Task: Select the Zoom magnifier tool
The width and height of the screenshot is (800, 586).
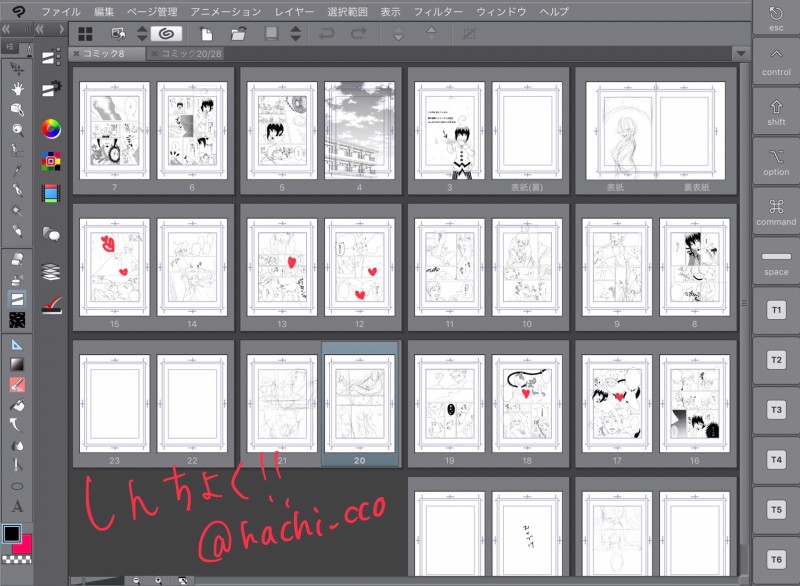Action: [x=17, y=130]
